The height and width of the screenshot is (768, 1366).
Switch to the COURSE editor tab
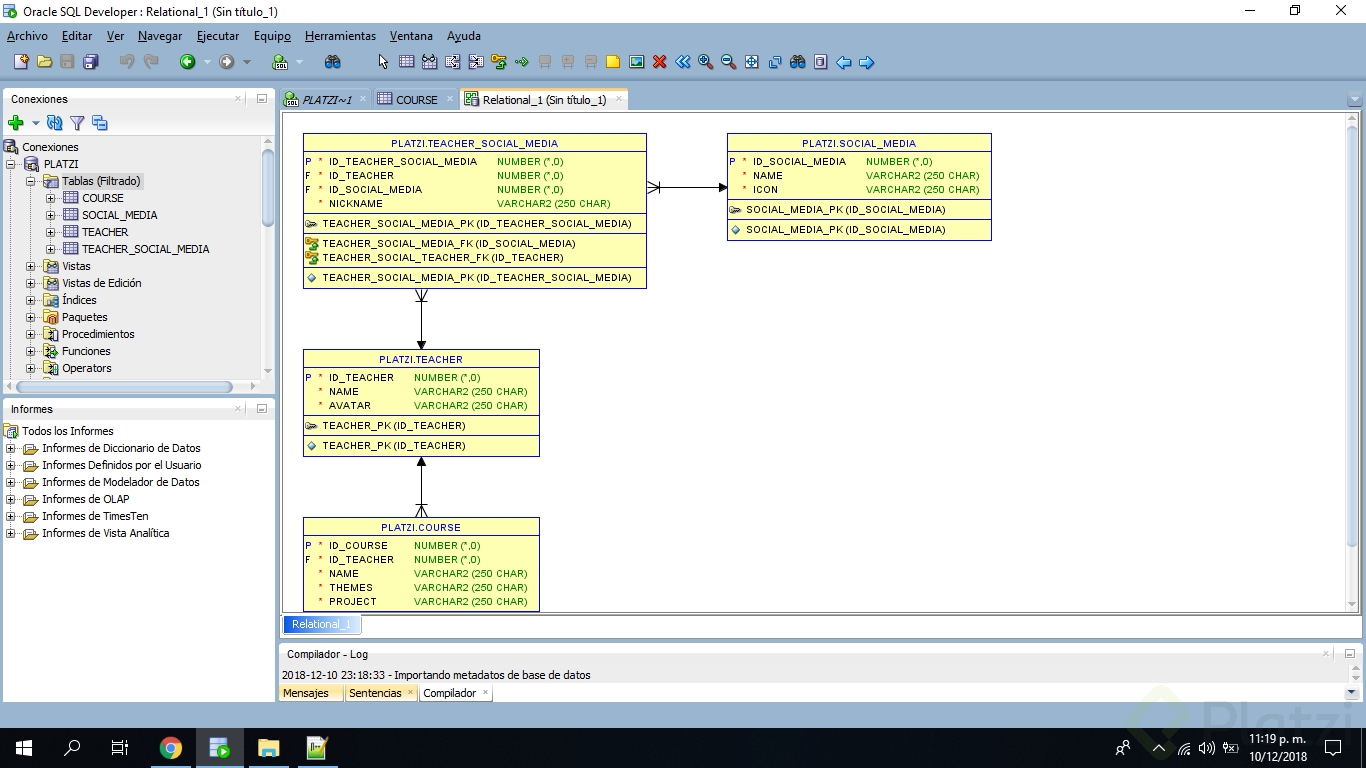click(x=416, y=100)
